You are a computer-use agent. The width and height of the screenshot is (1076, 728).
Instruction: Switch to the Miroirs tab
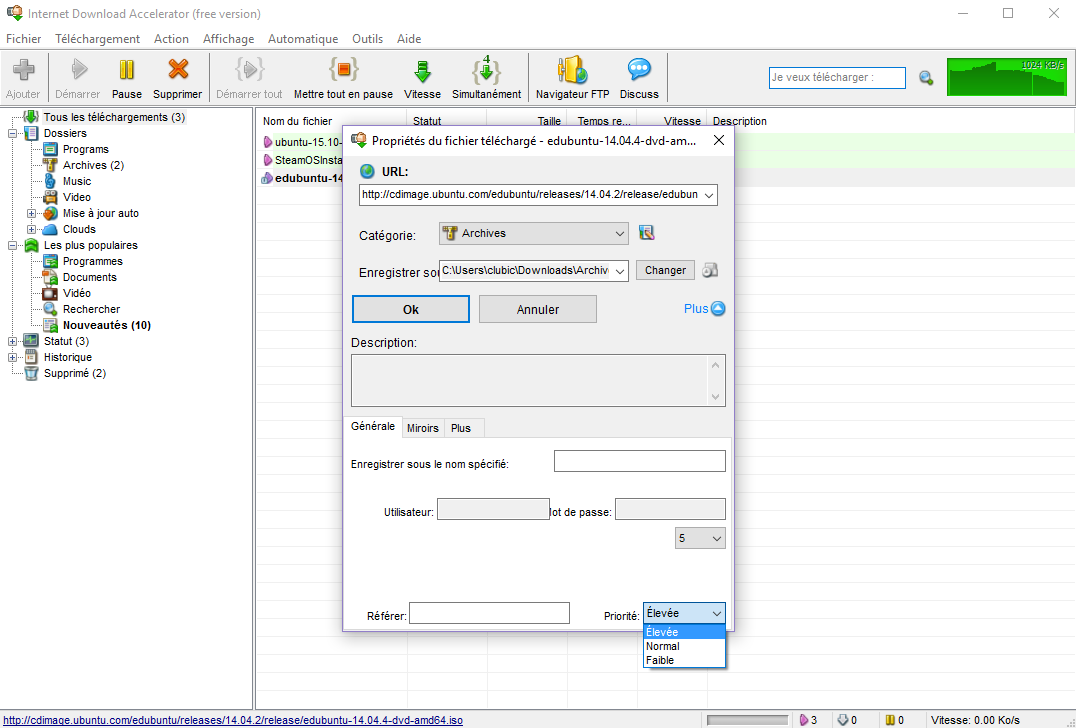point(423,428)
